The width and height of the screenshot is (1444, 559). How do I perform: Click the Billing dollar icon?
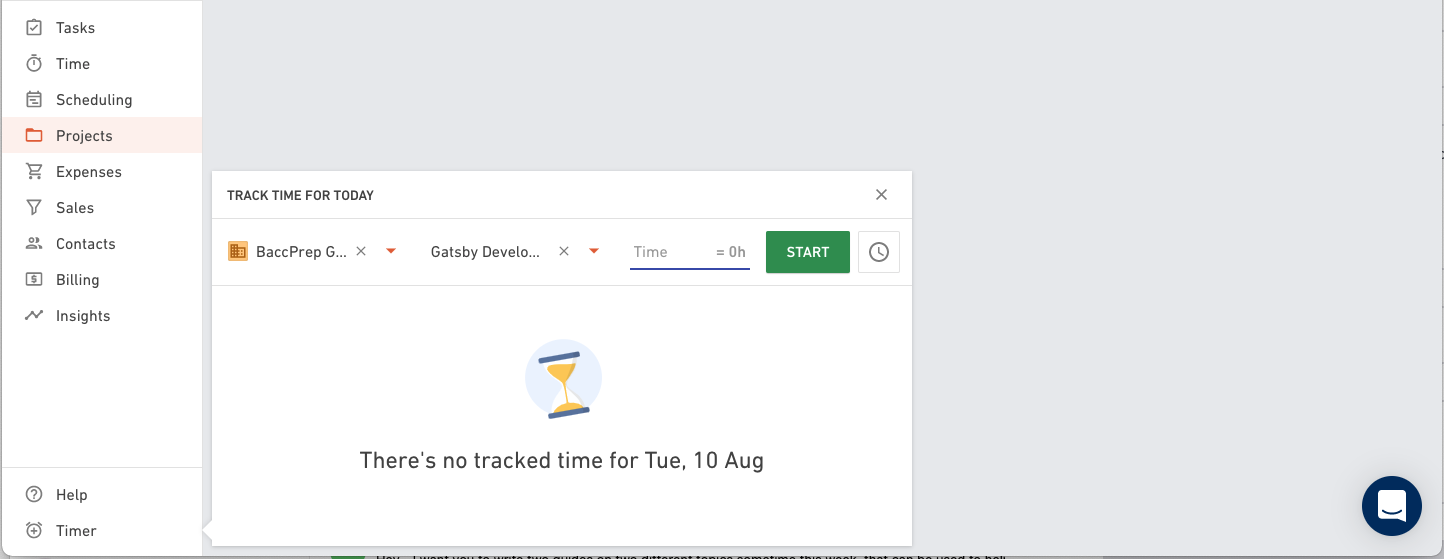click(x=34, y=280)
